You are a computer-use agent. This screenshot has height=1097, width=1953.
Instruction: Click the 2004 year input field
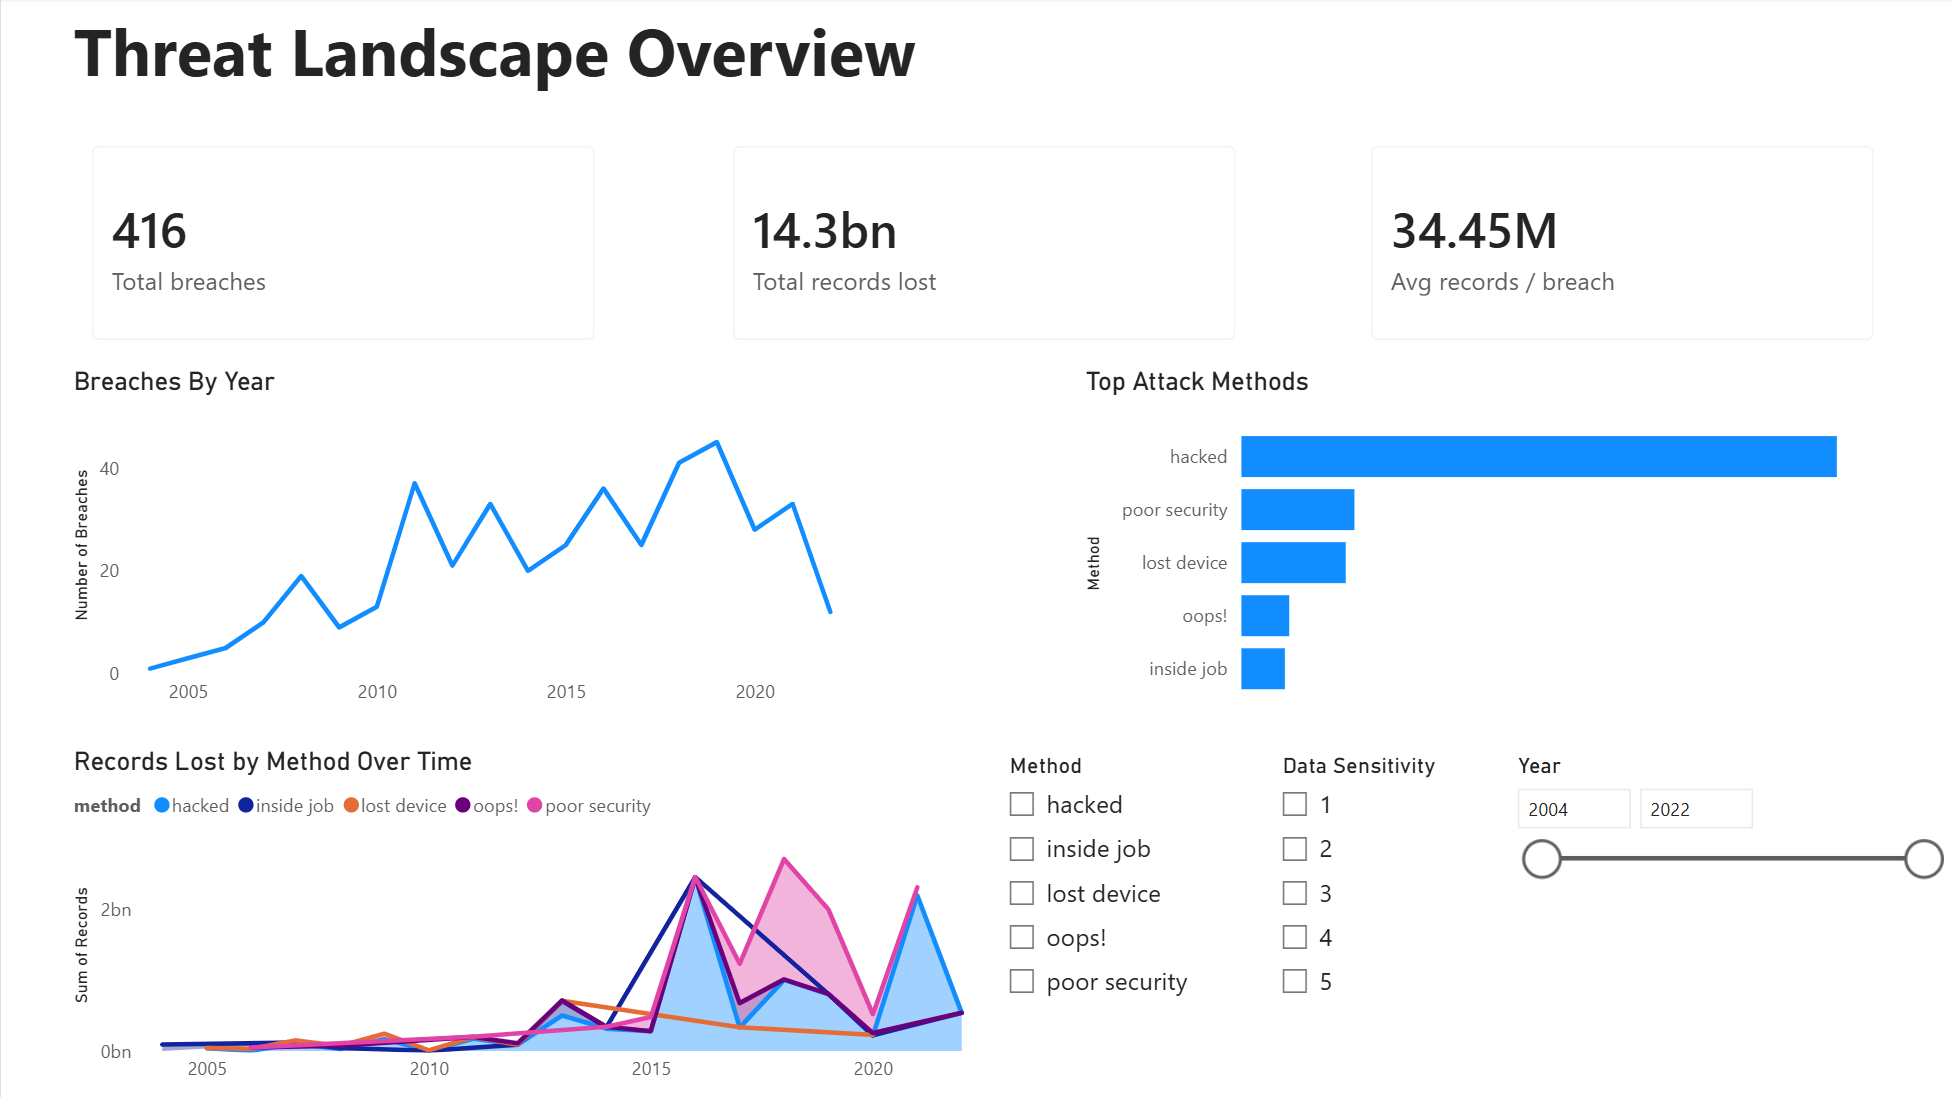click(x=1573, y=809)
